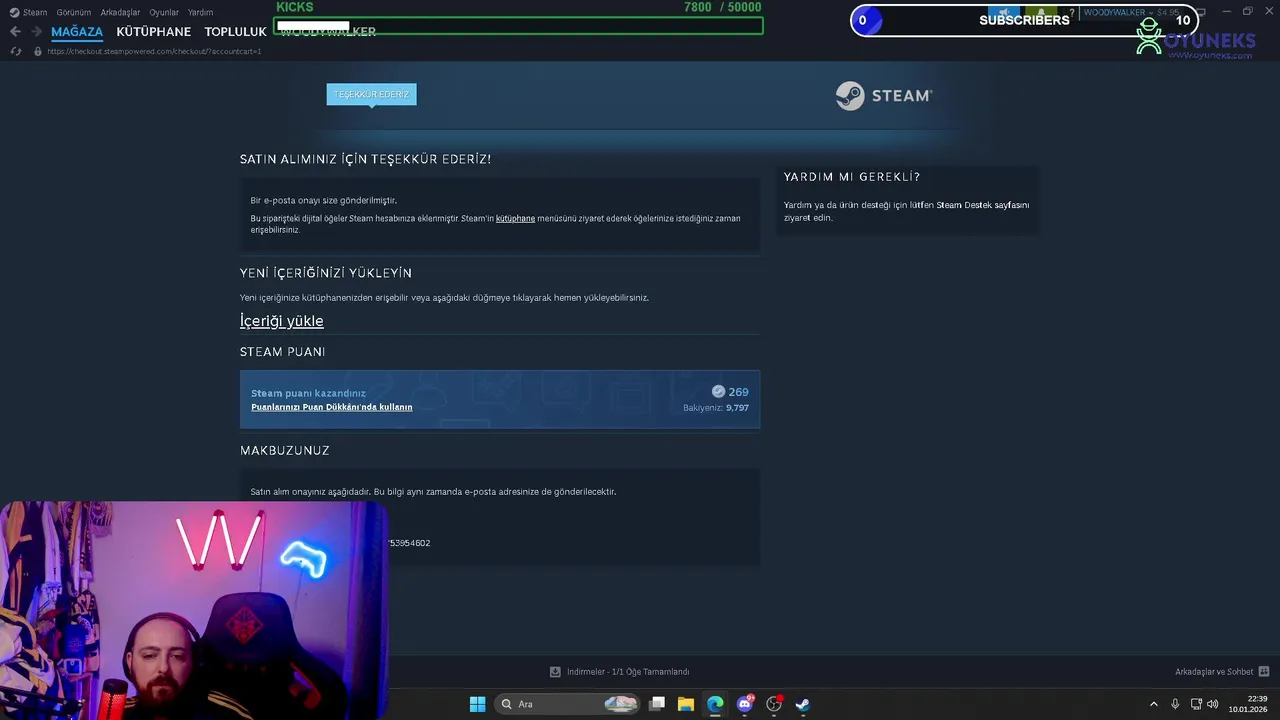Click the back navigation arrow
Screen dimensions: 1280x720
click(x=15, y=31)
